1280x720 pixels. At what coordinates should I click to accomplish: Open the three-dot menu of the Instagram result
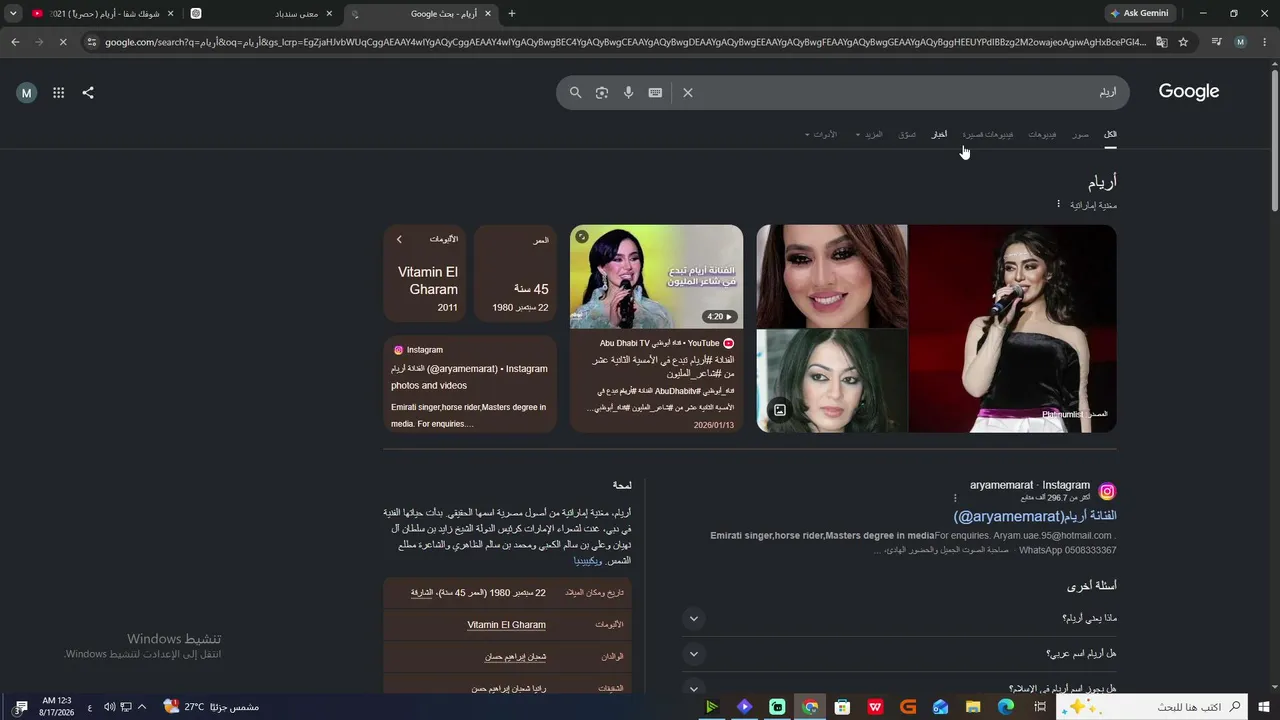(955, 497)
